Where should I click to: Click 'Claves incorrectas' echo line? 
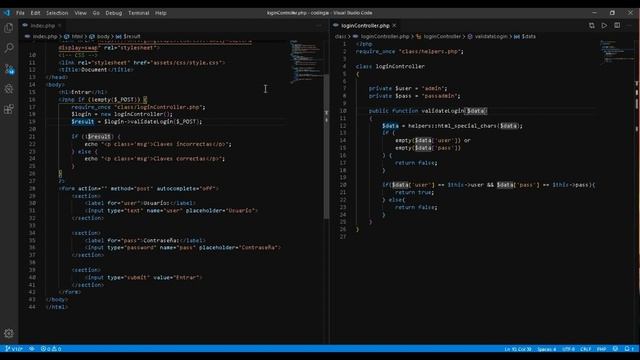point(158,144)
